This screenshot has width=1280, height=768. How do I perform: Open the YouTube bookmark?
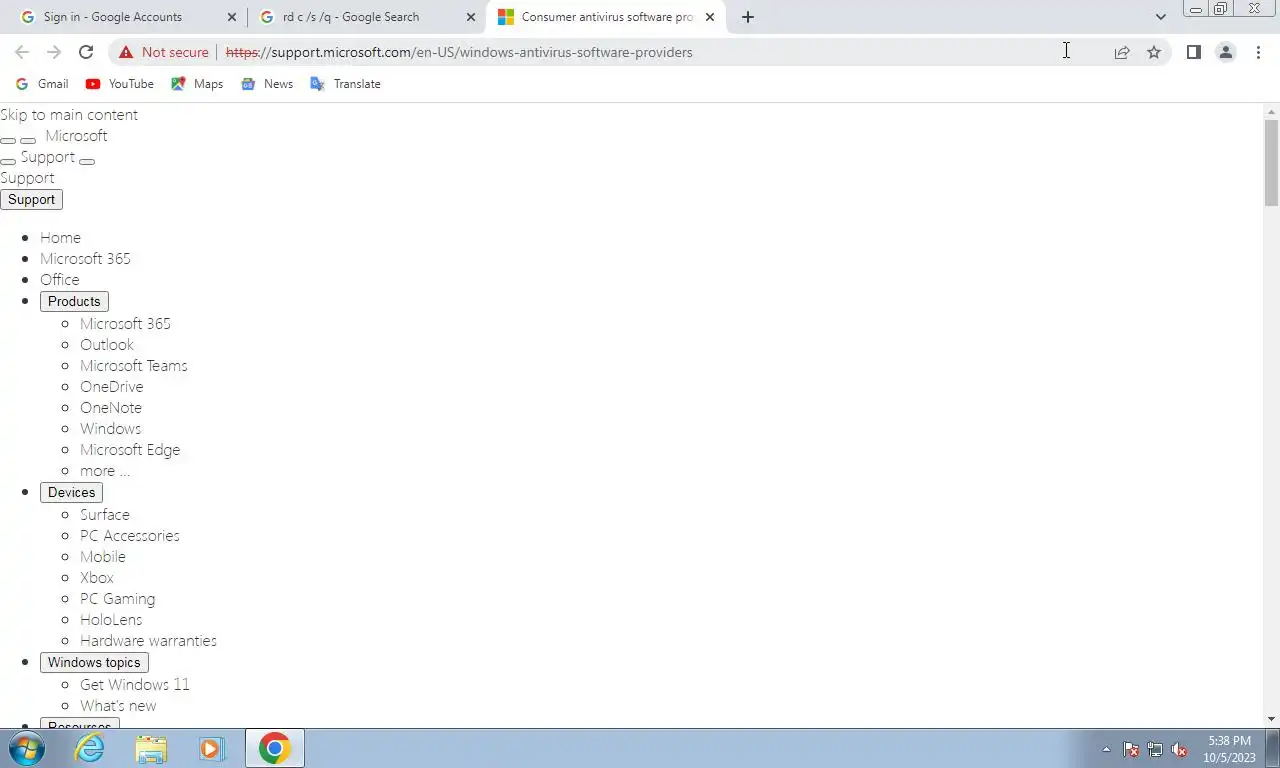pyautogui.click(x=120, y=84)
